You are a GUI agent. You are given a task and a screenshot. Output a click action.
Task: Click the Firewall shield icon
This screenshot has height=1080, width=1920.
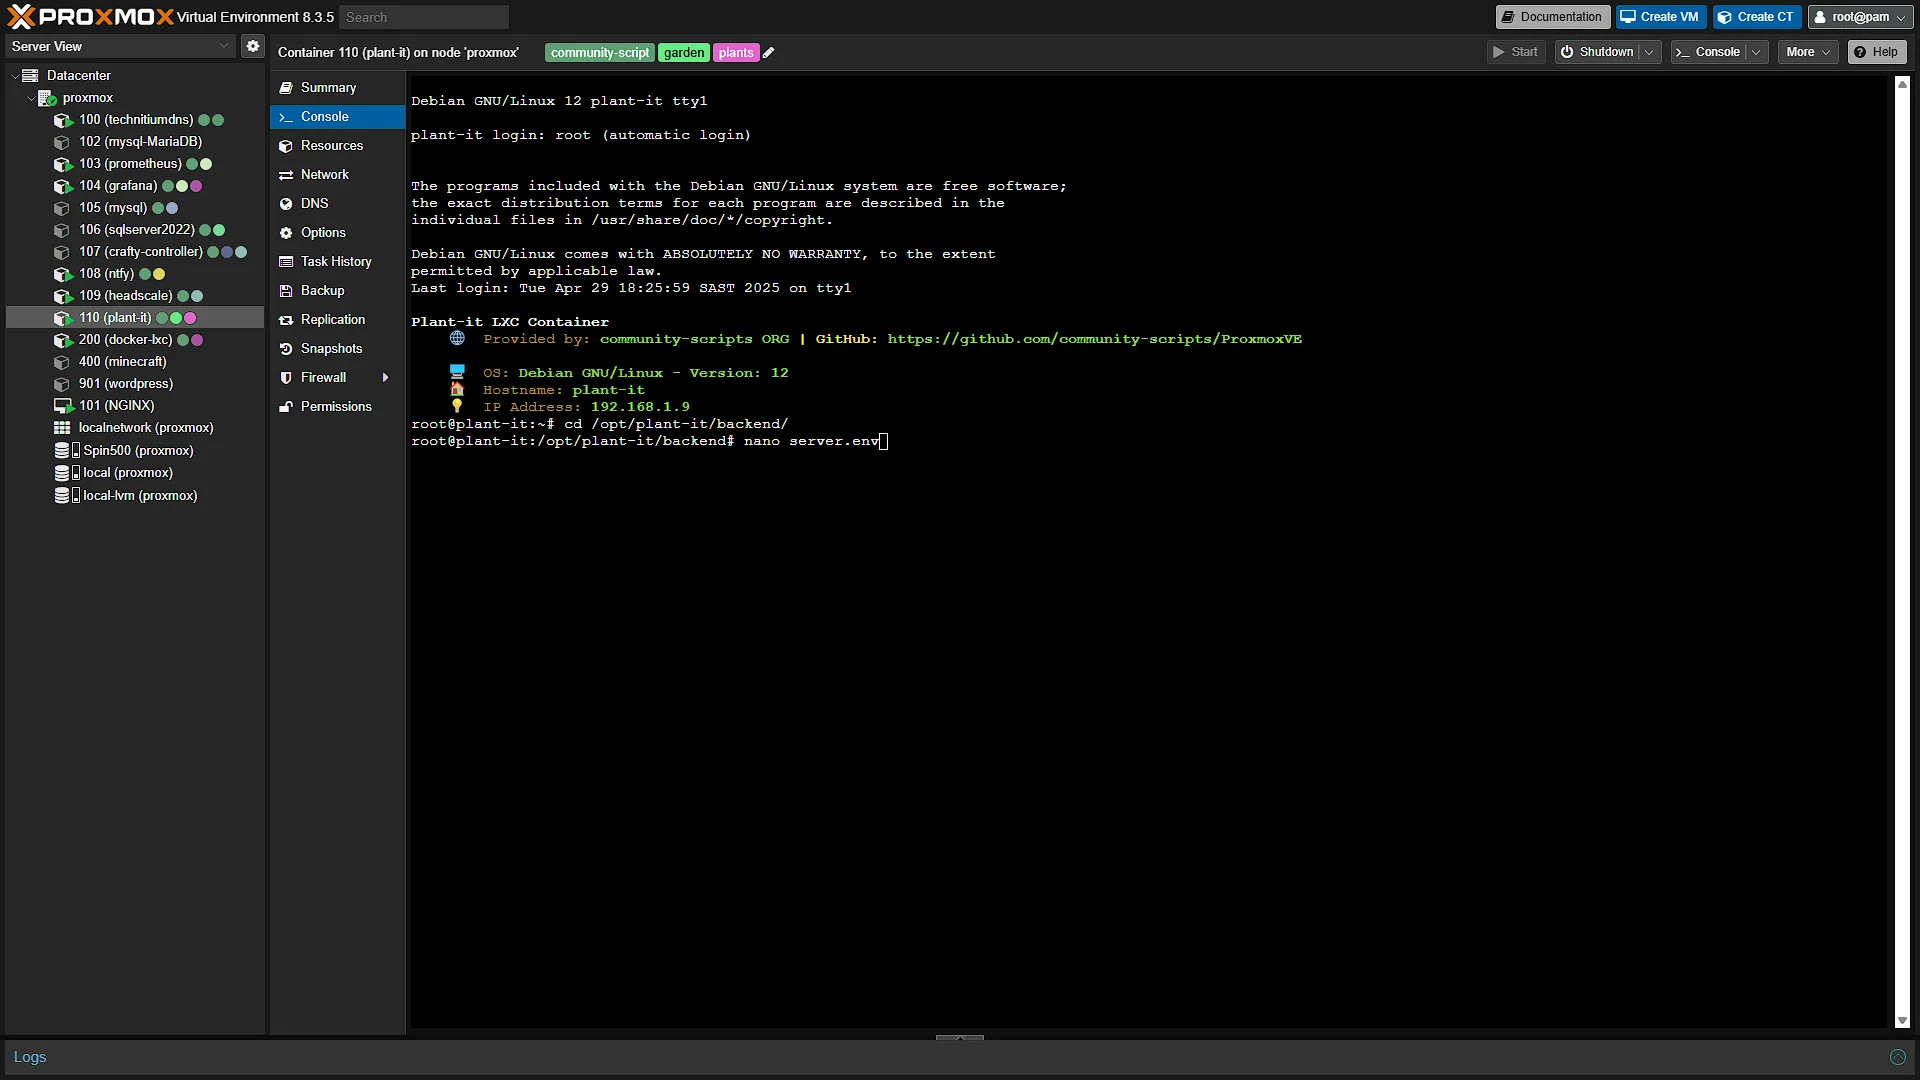coord(286,378)
